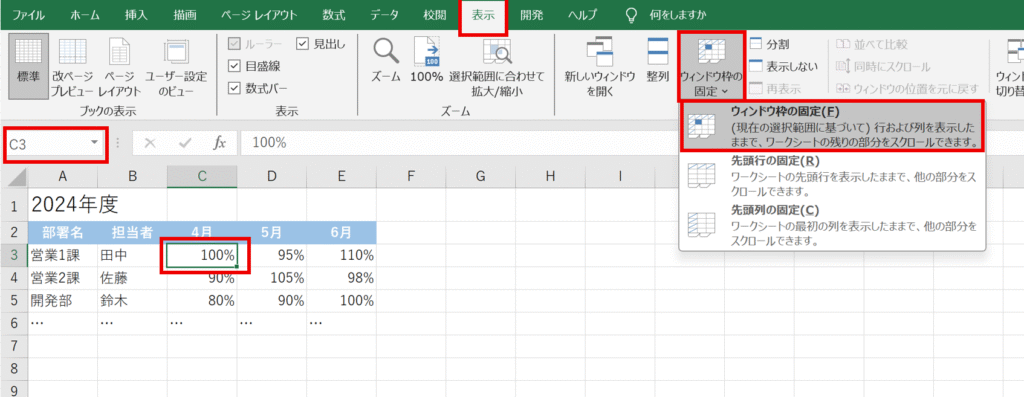Open the 描画 tab

click(185, 14)
